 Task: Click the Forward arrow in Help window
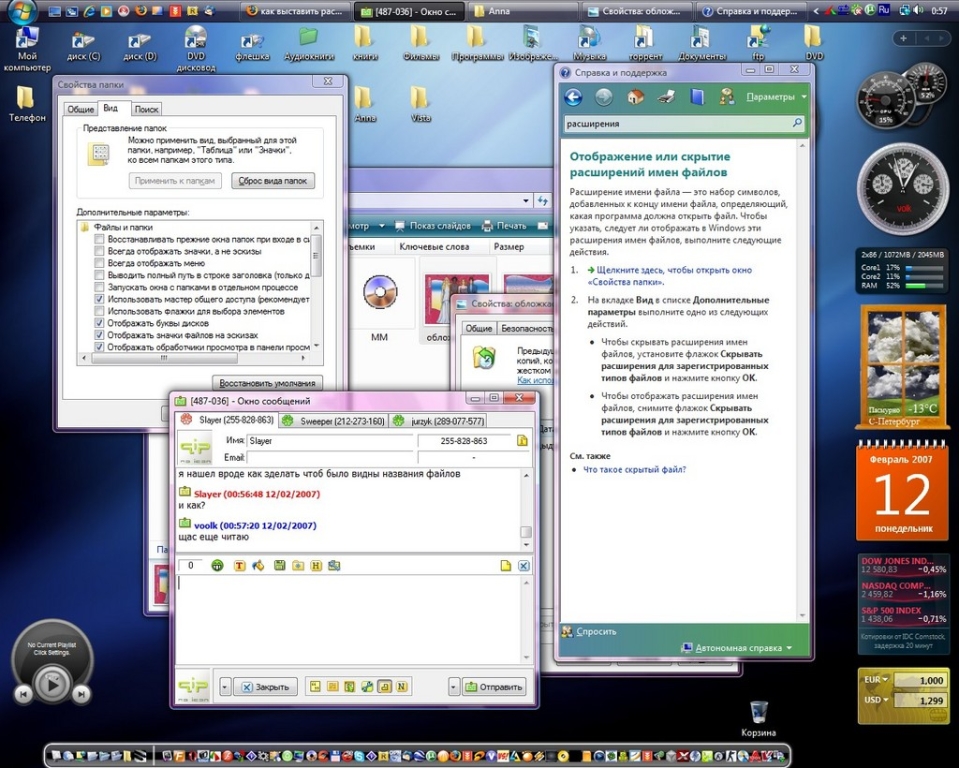click(604, 97)
